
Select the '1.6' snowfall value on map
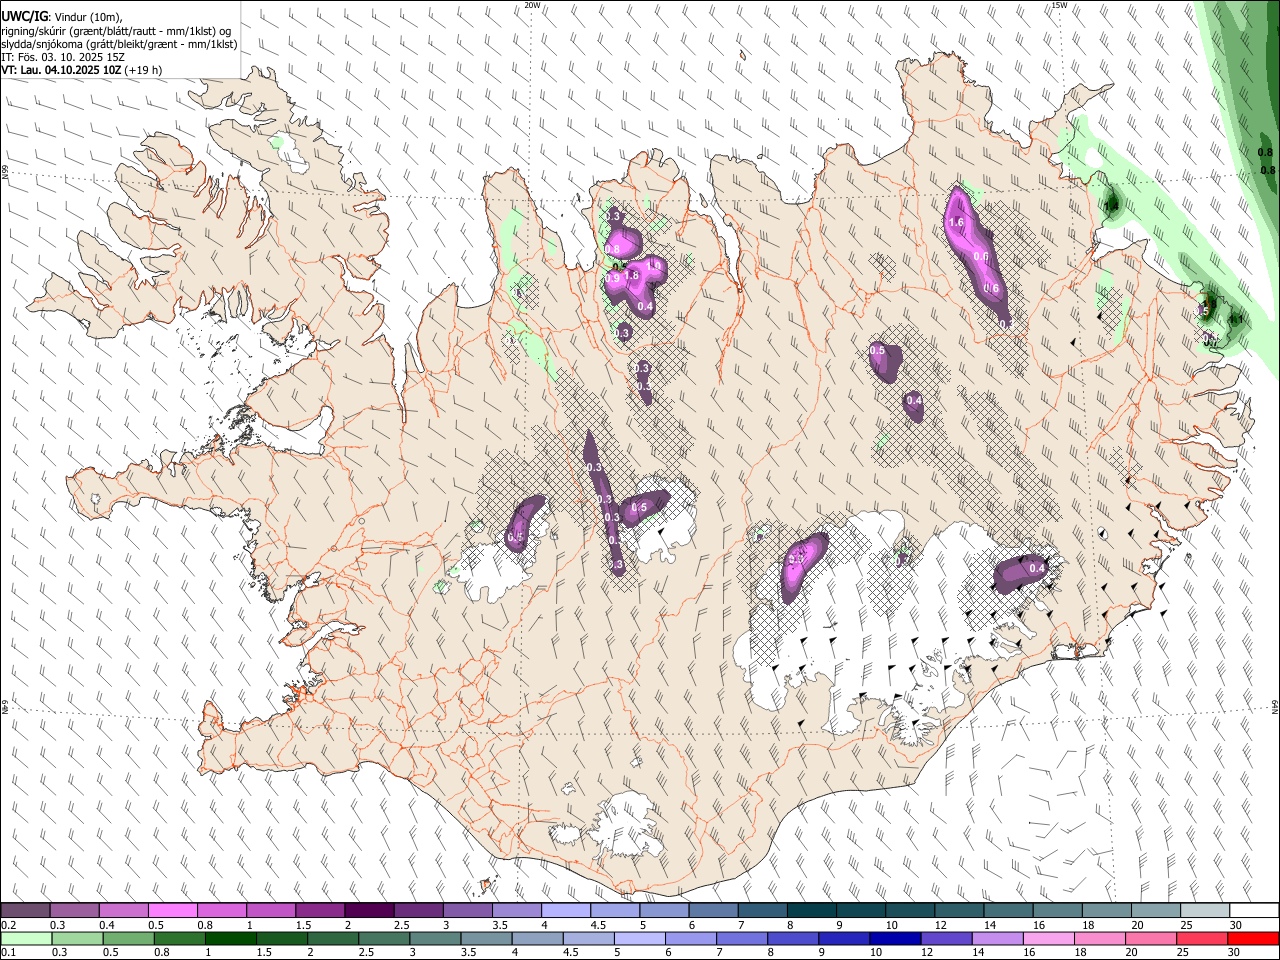[x=955, y=222]
